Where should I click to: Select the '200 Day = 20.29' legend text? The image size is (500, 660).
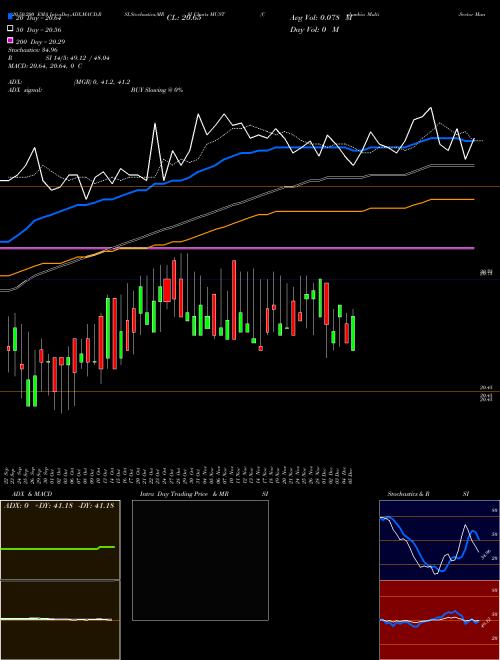(40, 42)
